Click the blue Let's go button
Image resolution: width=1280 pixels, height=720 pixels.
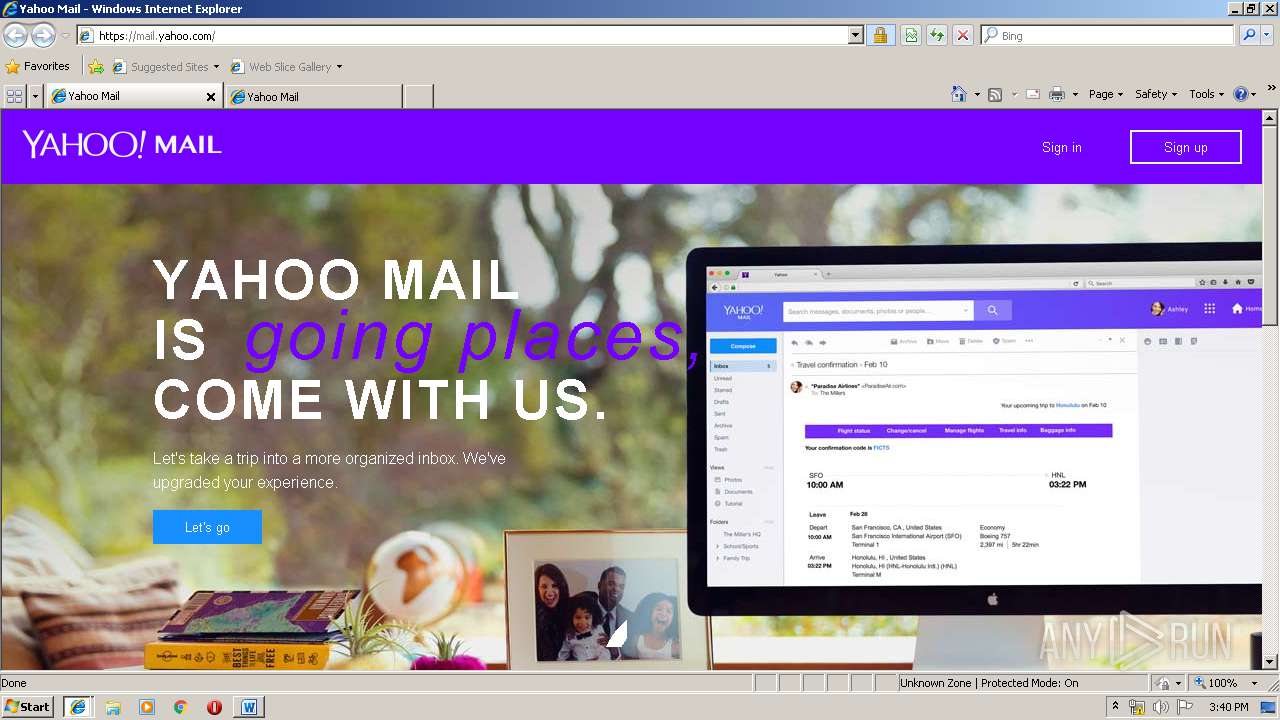[x=207, y=527]
